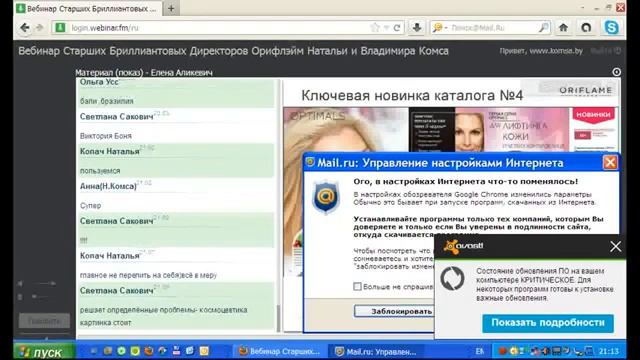The height and width of the screenshot is (360, 640).
Task: Click the avast update refresh icon
Action: click(452, 278)
